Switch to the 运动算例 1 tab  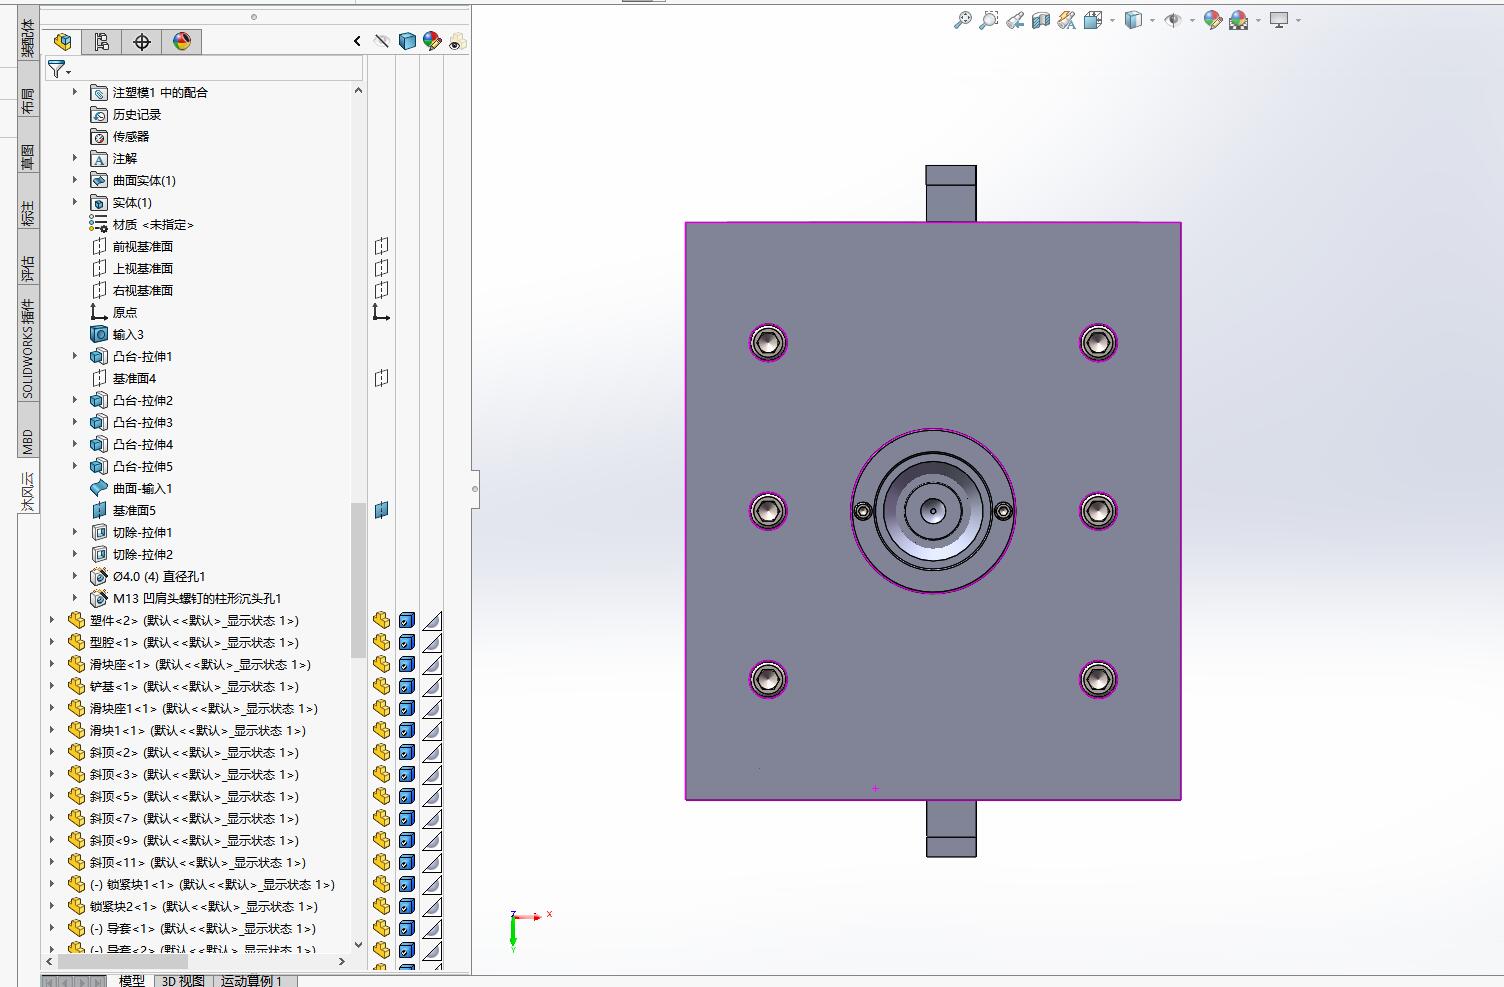coord(252,980)
